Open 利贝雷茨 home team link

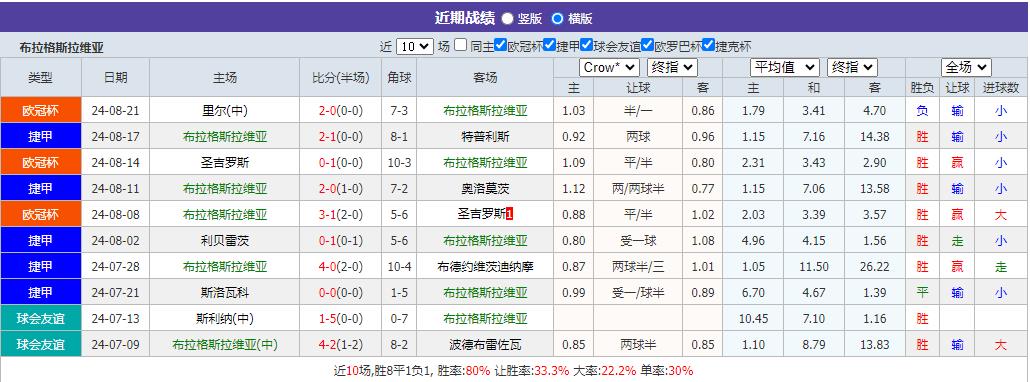[225, 241]
